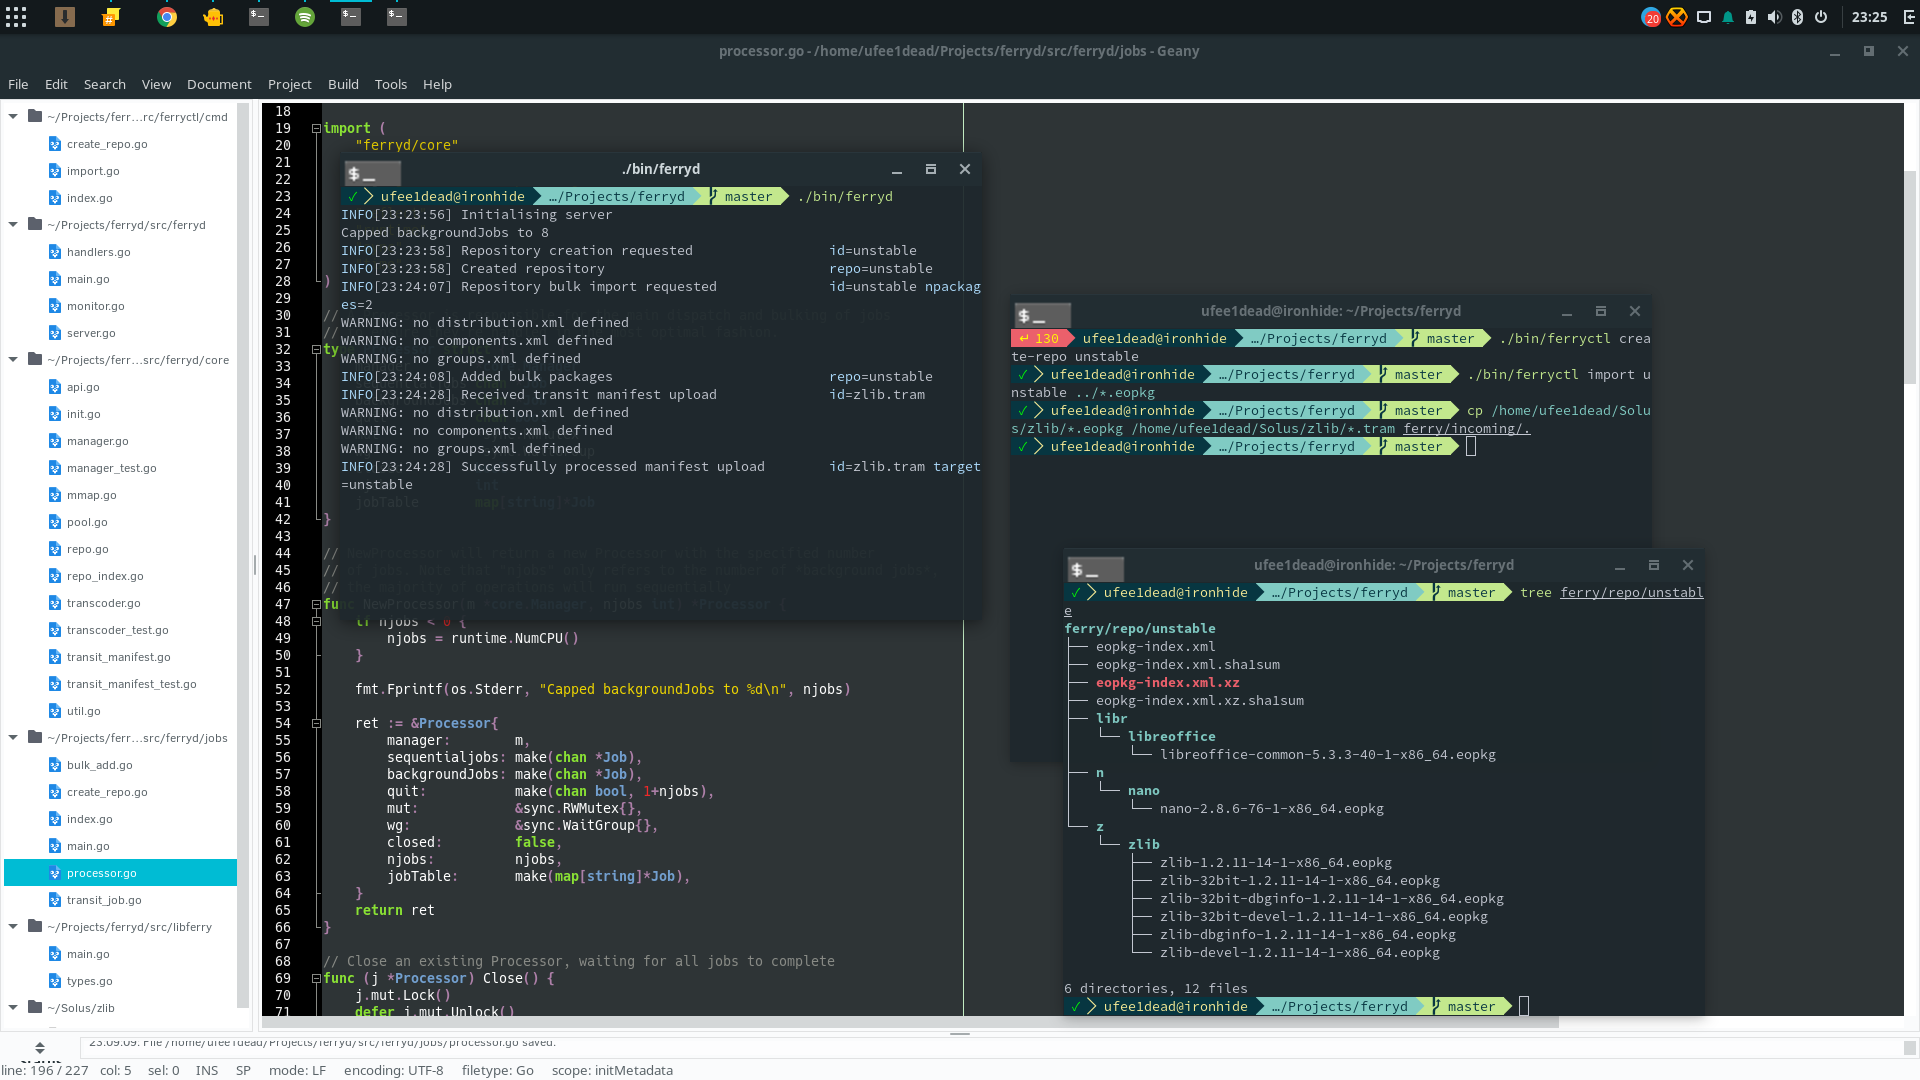
Task: Open the sidebar panel icon at far right
Action: click(1908, 17)
